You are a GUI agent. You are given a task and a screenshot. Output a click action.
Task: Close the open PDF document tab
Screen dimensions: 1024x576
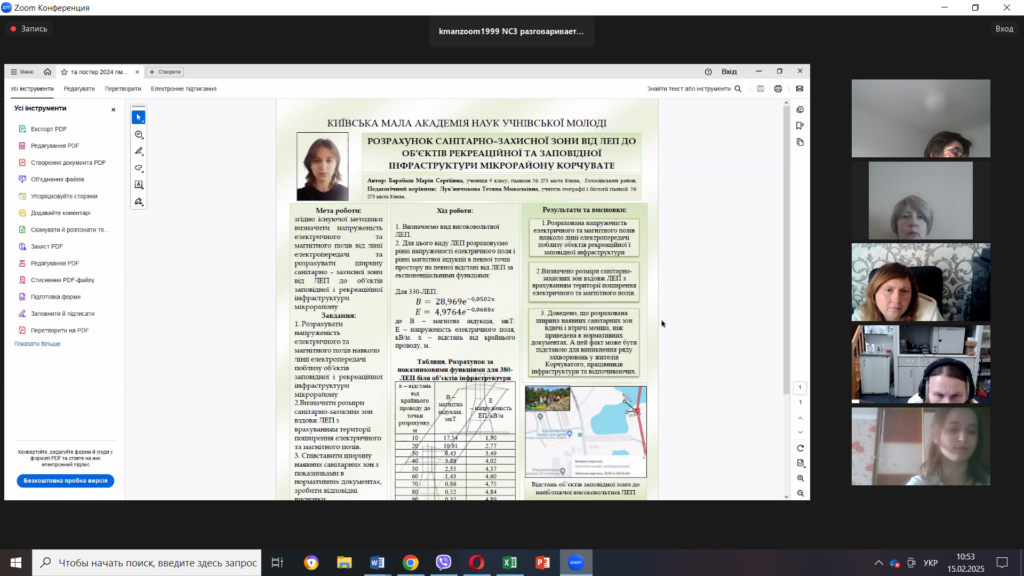pos(137,72)
